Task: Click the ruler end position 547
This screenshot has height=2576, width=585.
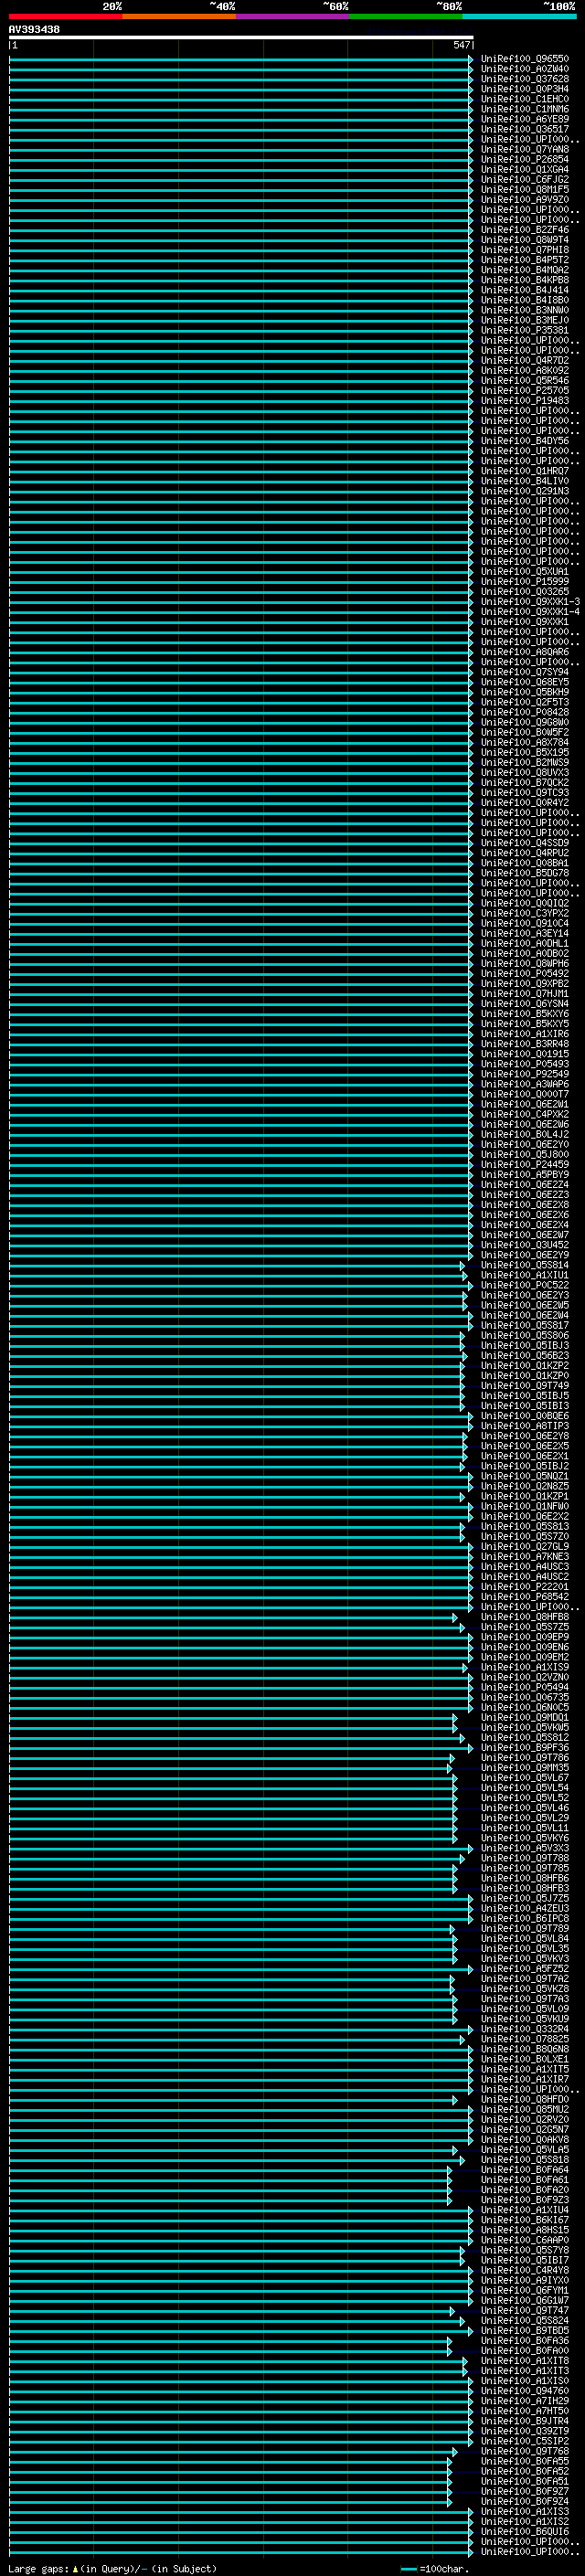Action: pyautogui.click(x=461, y=45)
